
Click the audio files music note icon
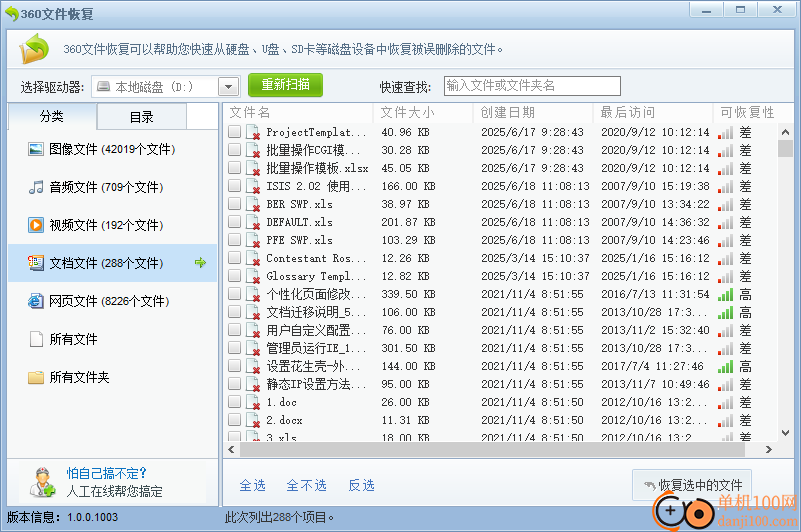(x=36, y=187)
